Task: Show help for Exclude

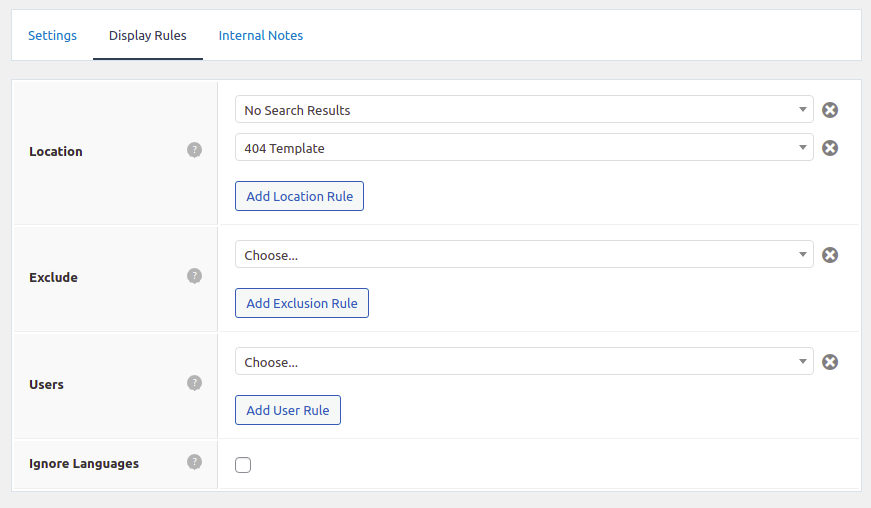Action: click(x=194, y=276)
